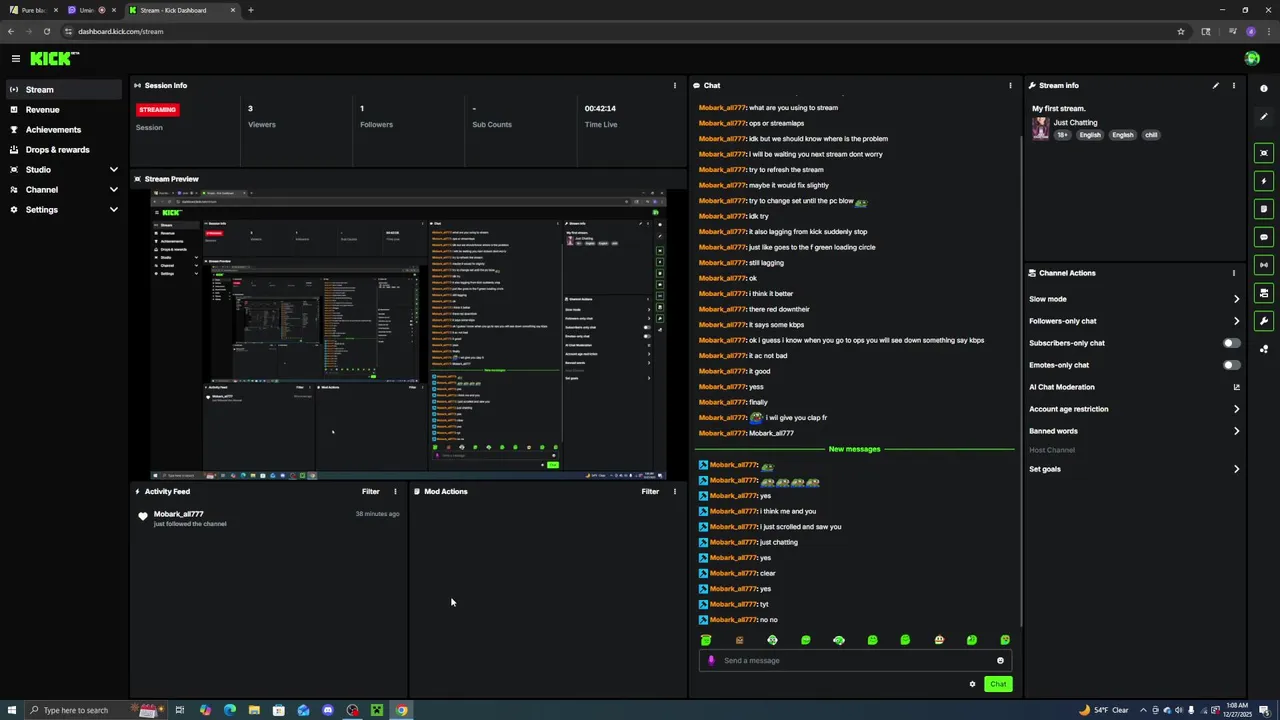Open the Activity Feed options menu
1280x720 pixels.
tap(395, 492)
